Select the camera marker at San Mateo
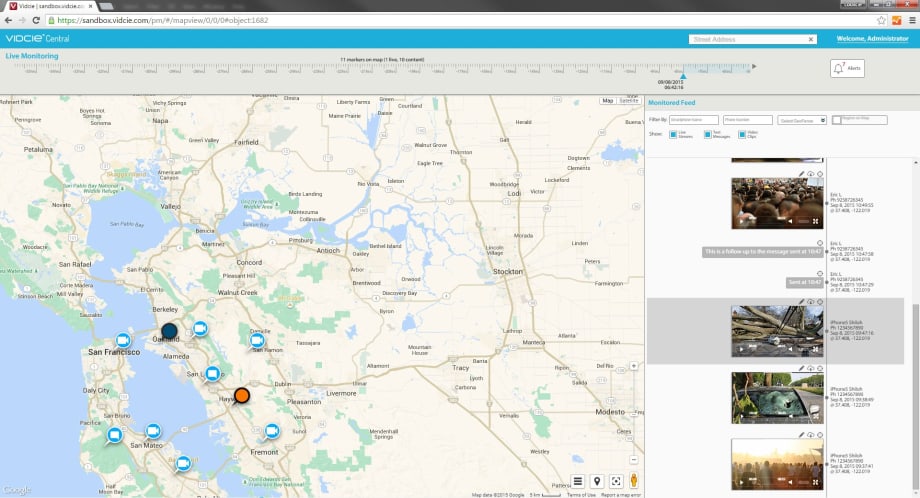 (x=153, y=431)
